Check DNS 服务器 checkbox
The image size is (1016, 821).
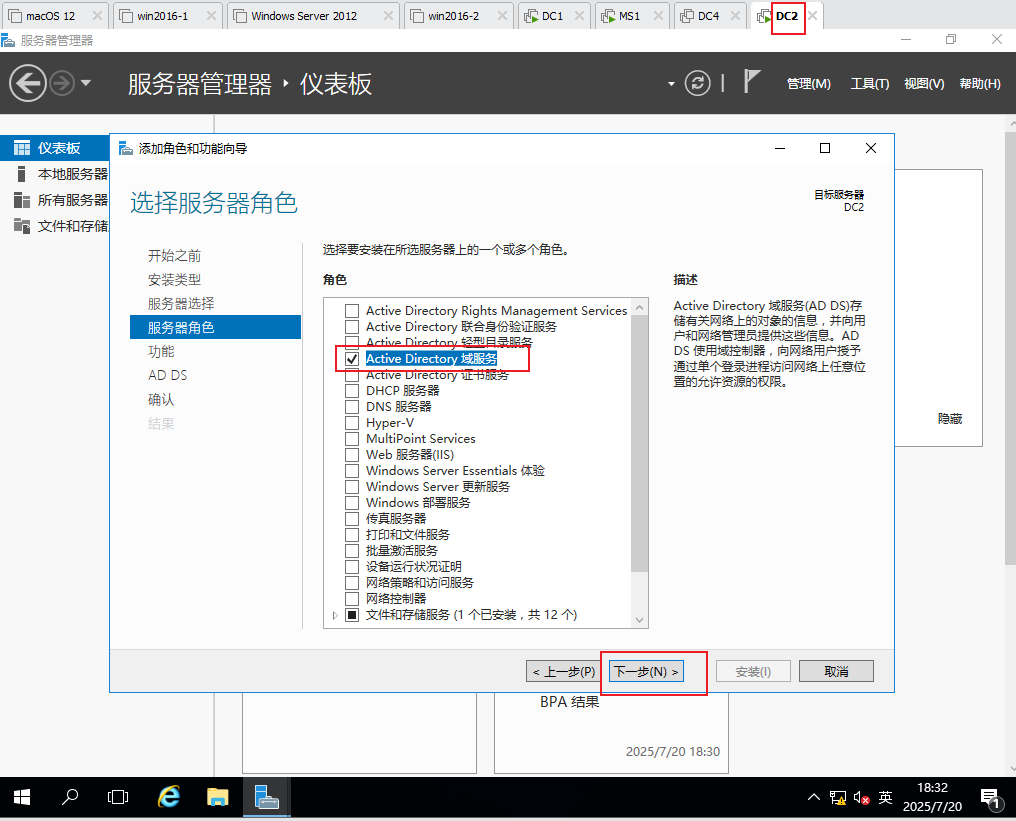(352, 406)
